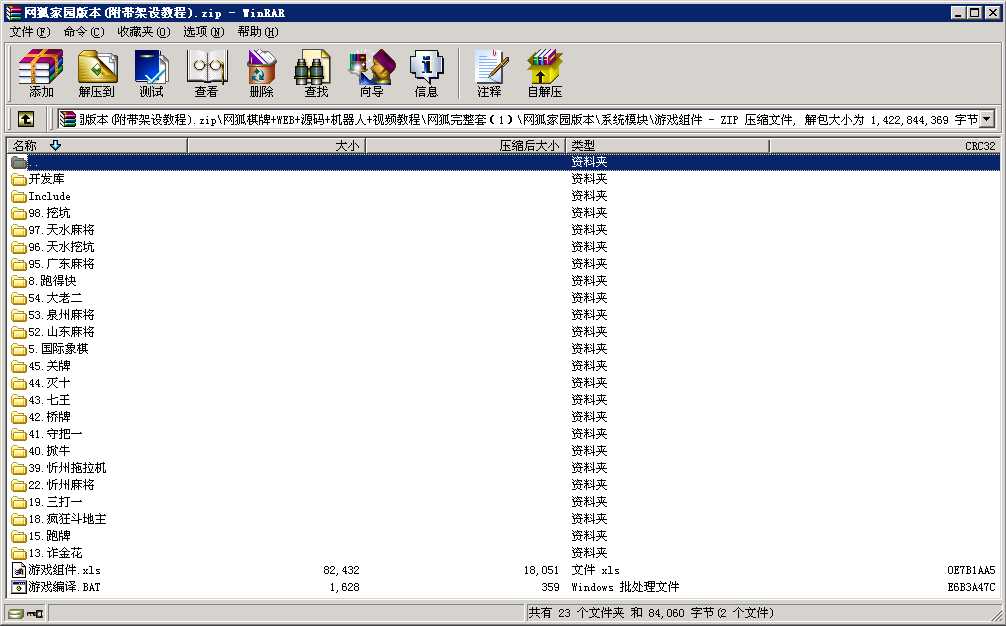Click folder icon for 95.广东麻将
This screenshot has width=1006, height=626.
coord(19,264)
